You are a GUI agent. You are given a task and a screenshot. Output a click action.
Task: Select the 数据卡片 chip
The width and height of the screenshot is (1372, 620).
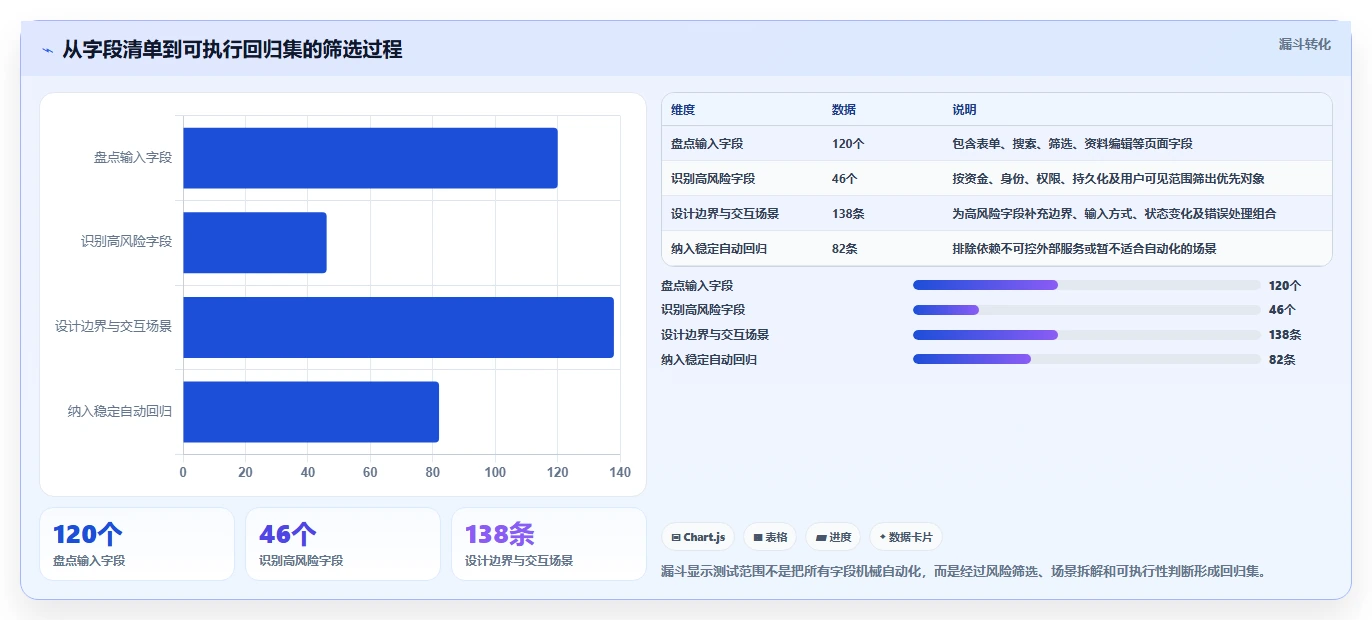click(x=905, y=537)
